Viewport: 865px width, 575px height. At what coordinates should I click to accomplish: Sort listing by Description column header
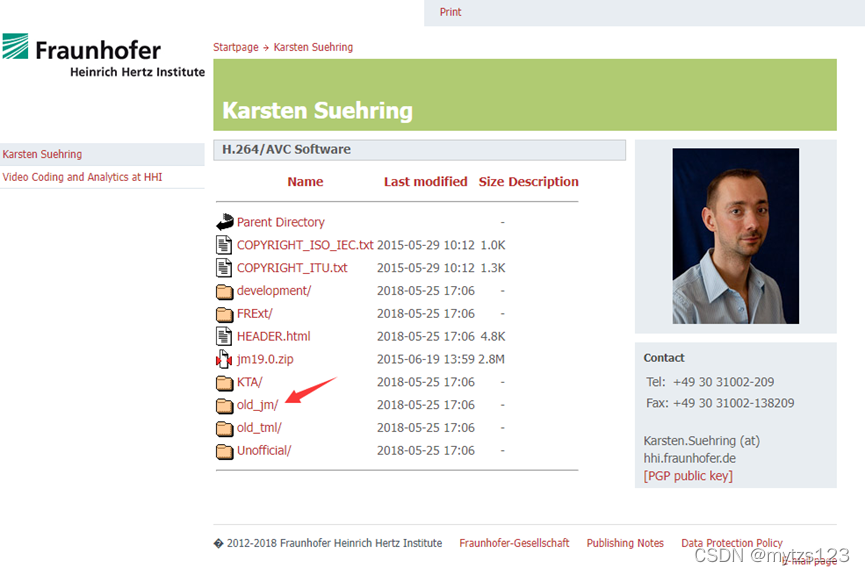tap(543, 182)
